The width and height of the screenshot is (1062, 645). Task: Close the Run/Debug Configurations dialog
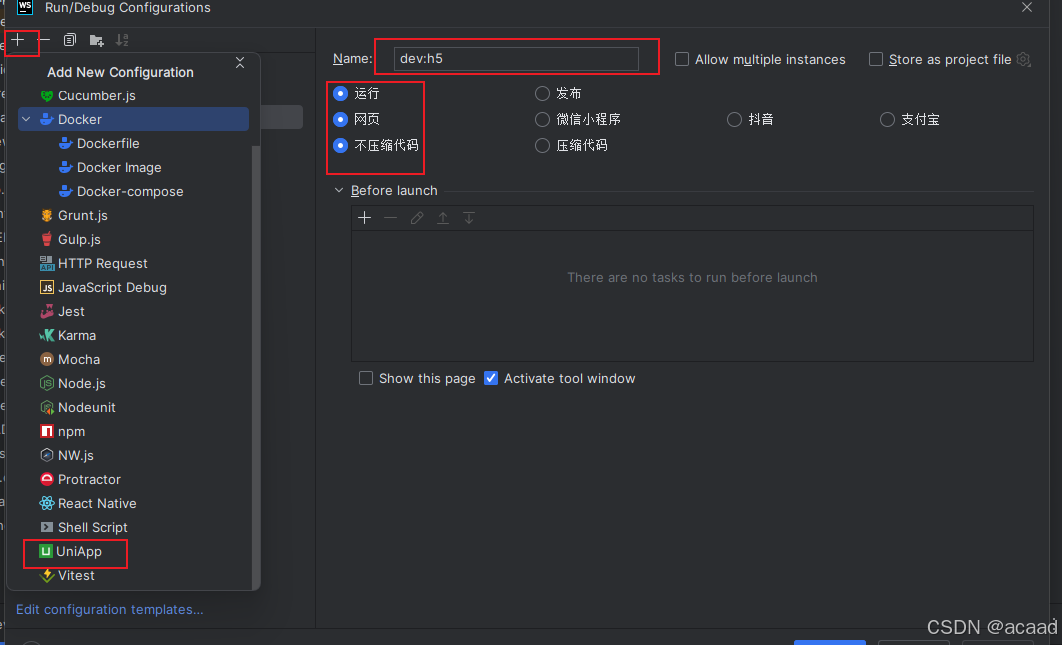pos(1027,7)
